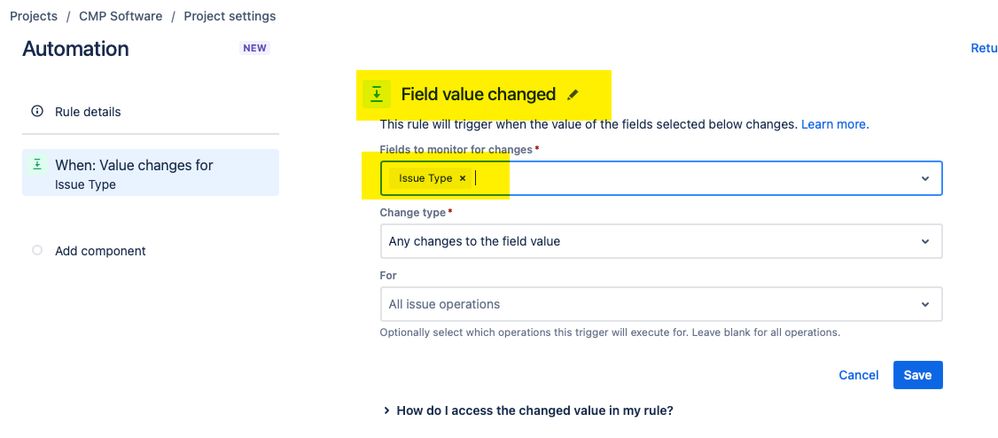Click the pencil edit icon beside Field value changed

[x=573, y=95]
